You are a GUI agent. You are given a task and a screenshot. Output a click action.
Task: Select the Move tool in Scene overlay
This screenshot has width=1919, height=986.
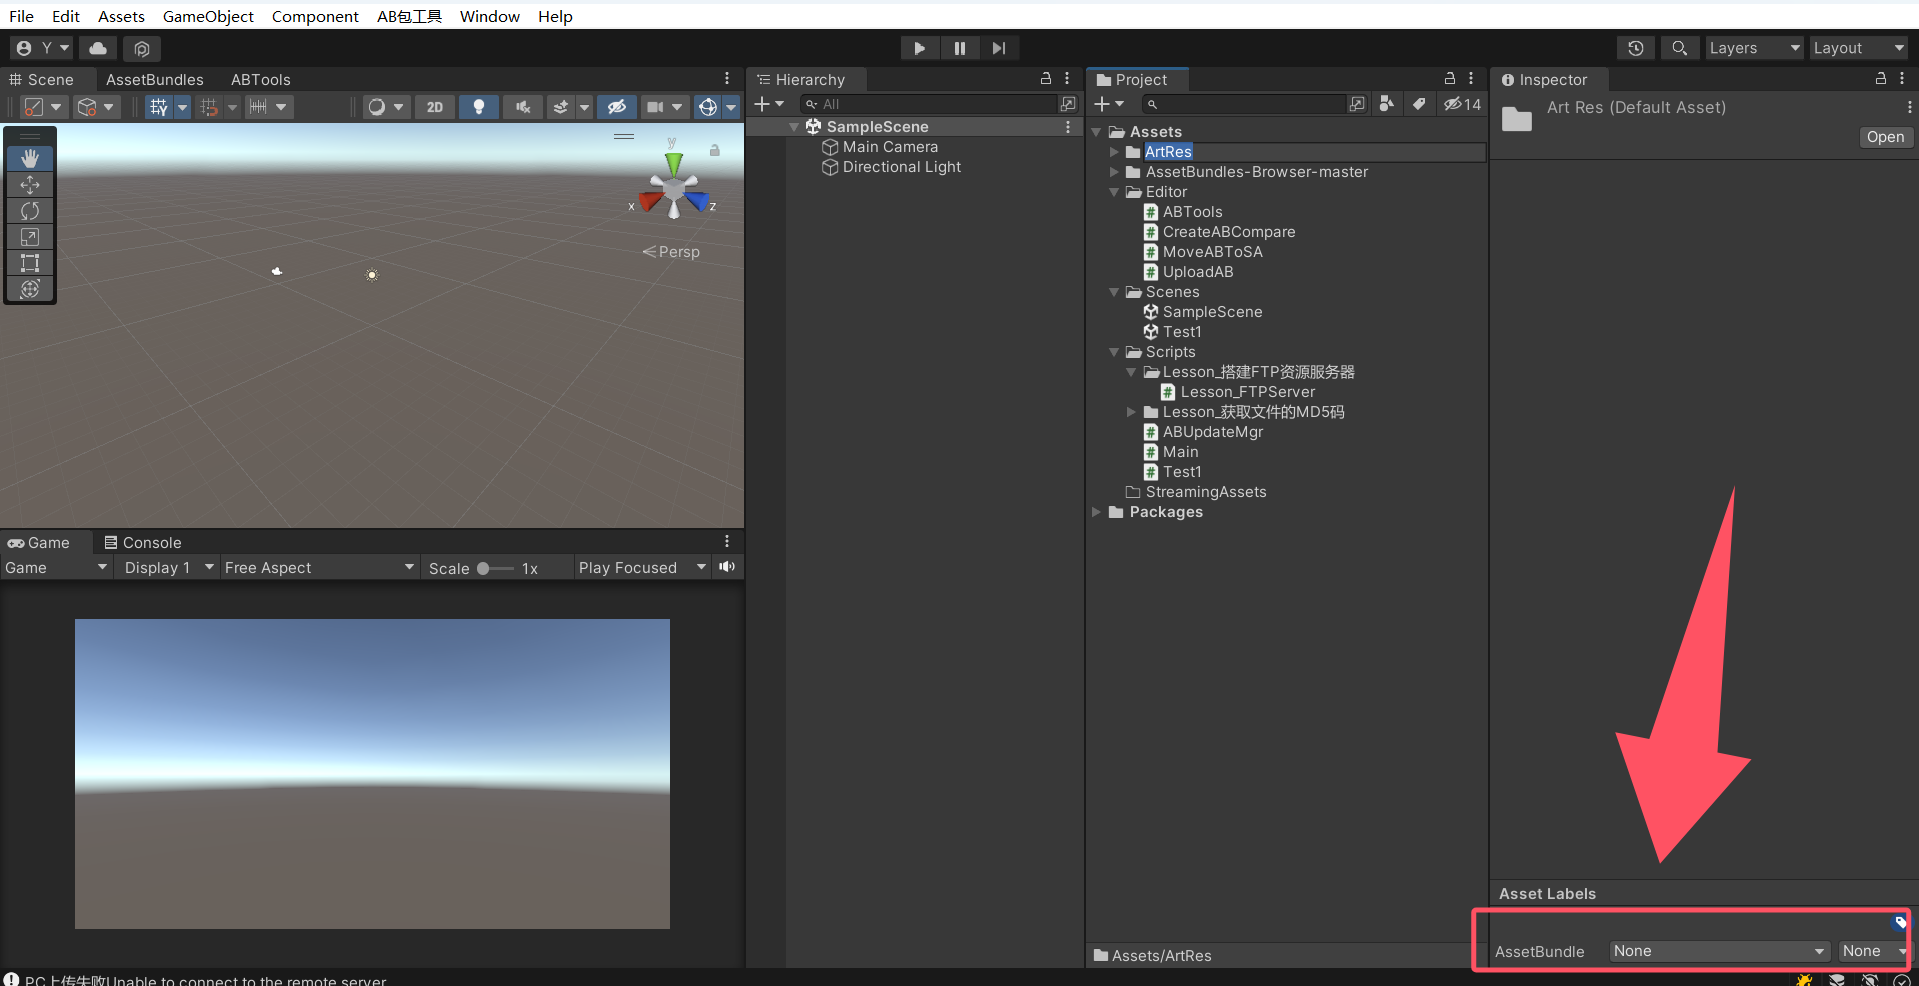click(30, 185)
